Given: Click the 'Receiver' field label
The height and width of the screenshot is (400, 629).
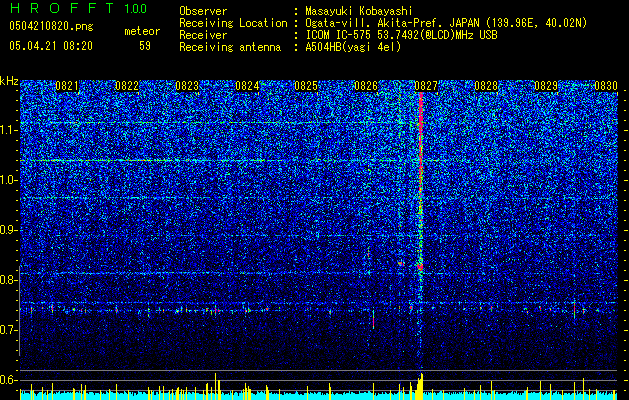Looking at the screenshot, I should coord(203,35).
